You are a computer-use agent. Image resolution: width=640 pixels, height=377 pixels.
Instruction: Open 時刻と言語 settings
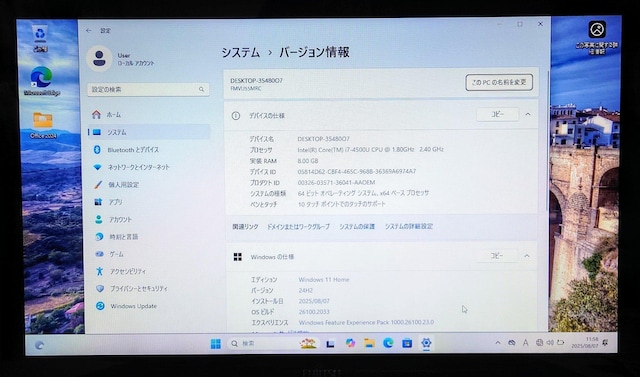149,237
